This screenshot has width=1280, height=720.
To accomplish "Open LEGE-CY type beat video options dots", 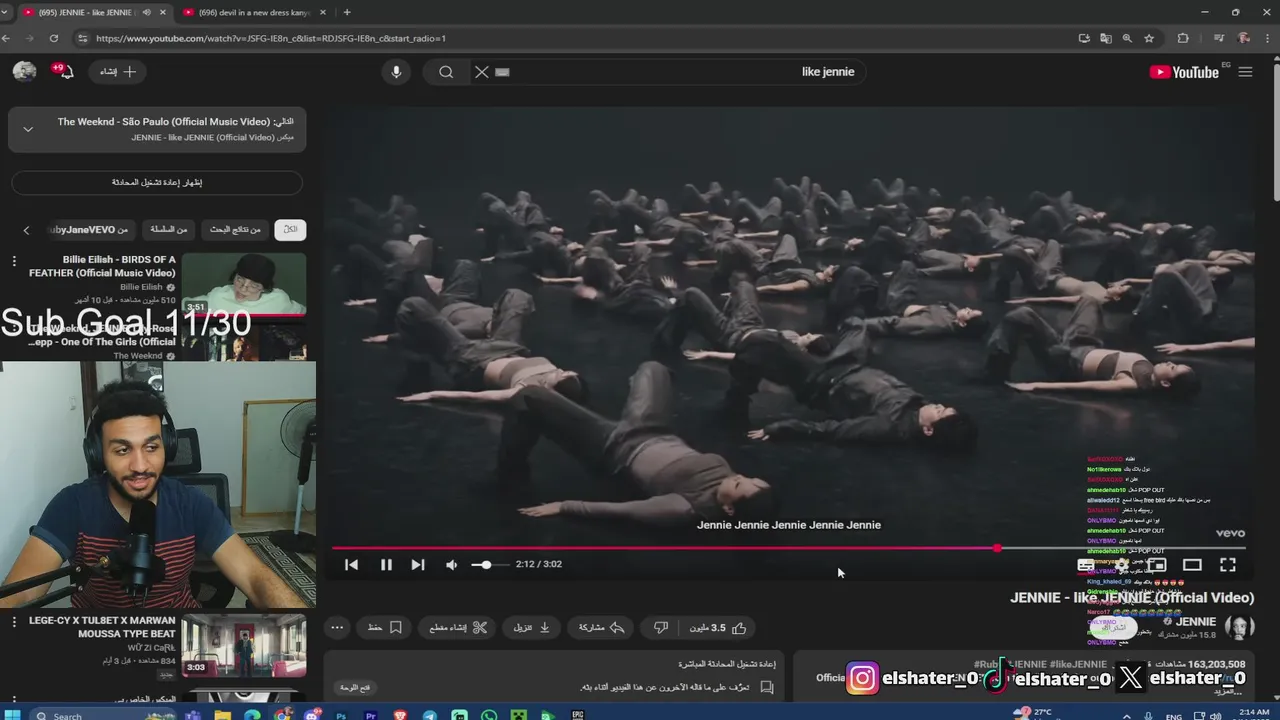I will (x=14, y=622).
